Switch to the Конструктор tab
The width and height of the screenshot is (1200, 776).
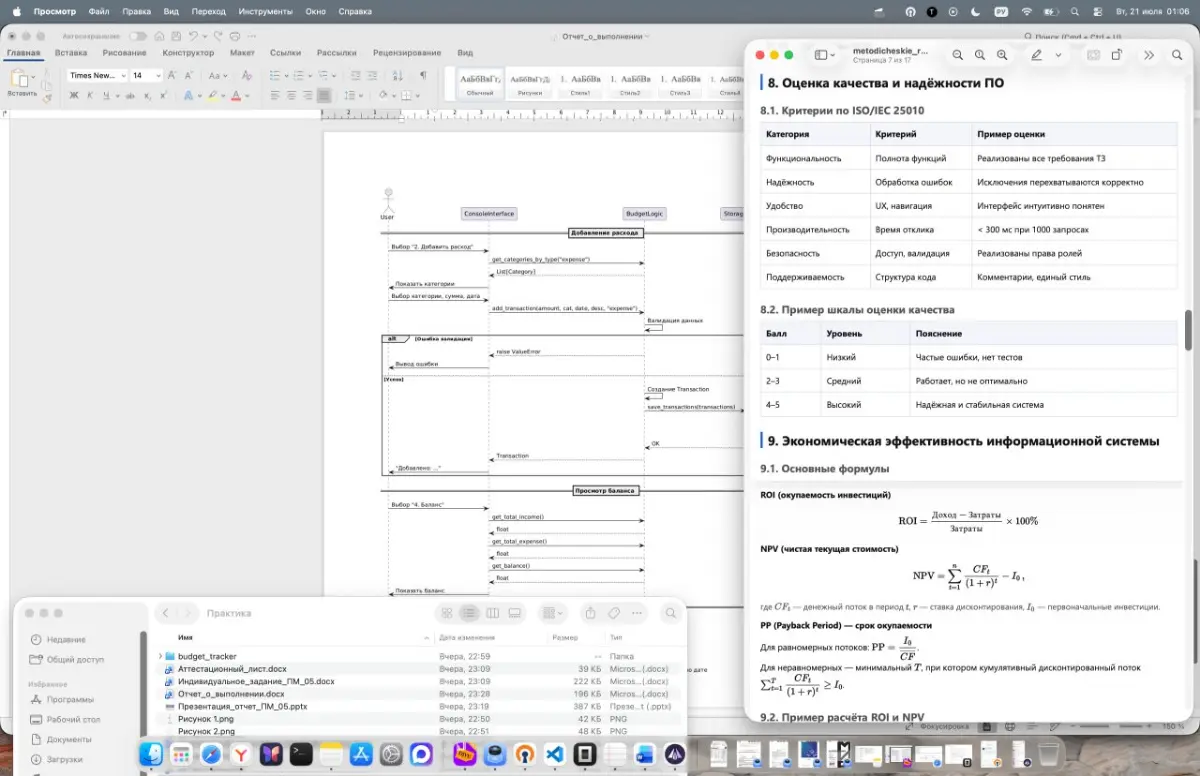tap(188, 53)
